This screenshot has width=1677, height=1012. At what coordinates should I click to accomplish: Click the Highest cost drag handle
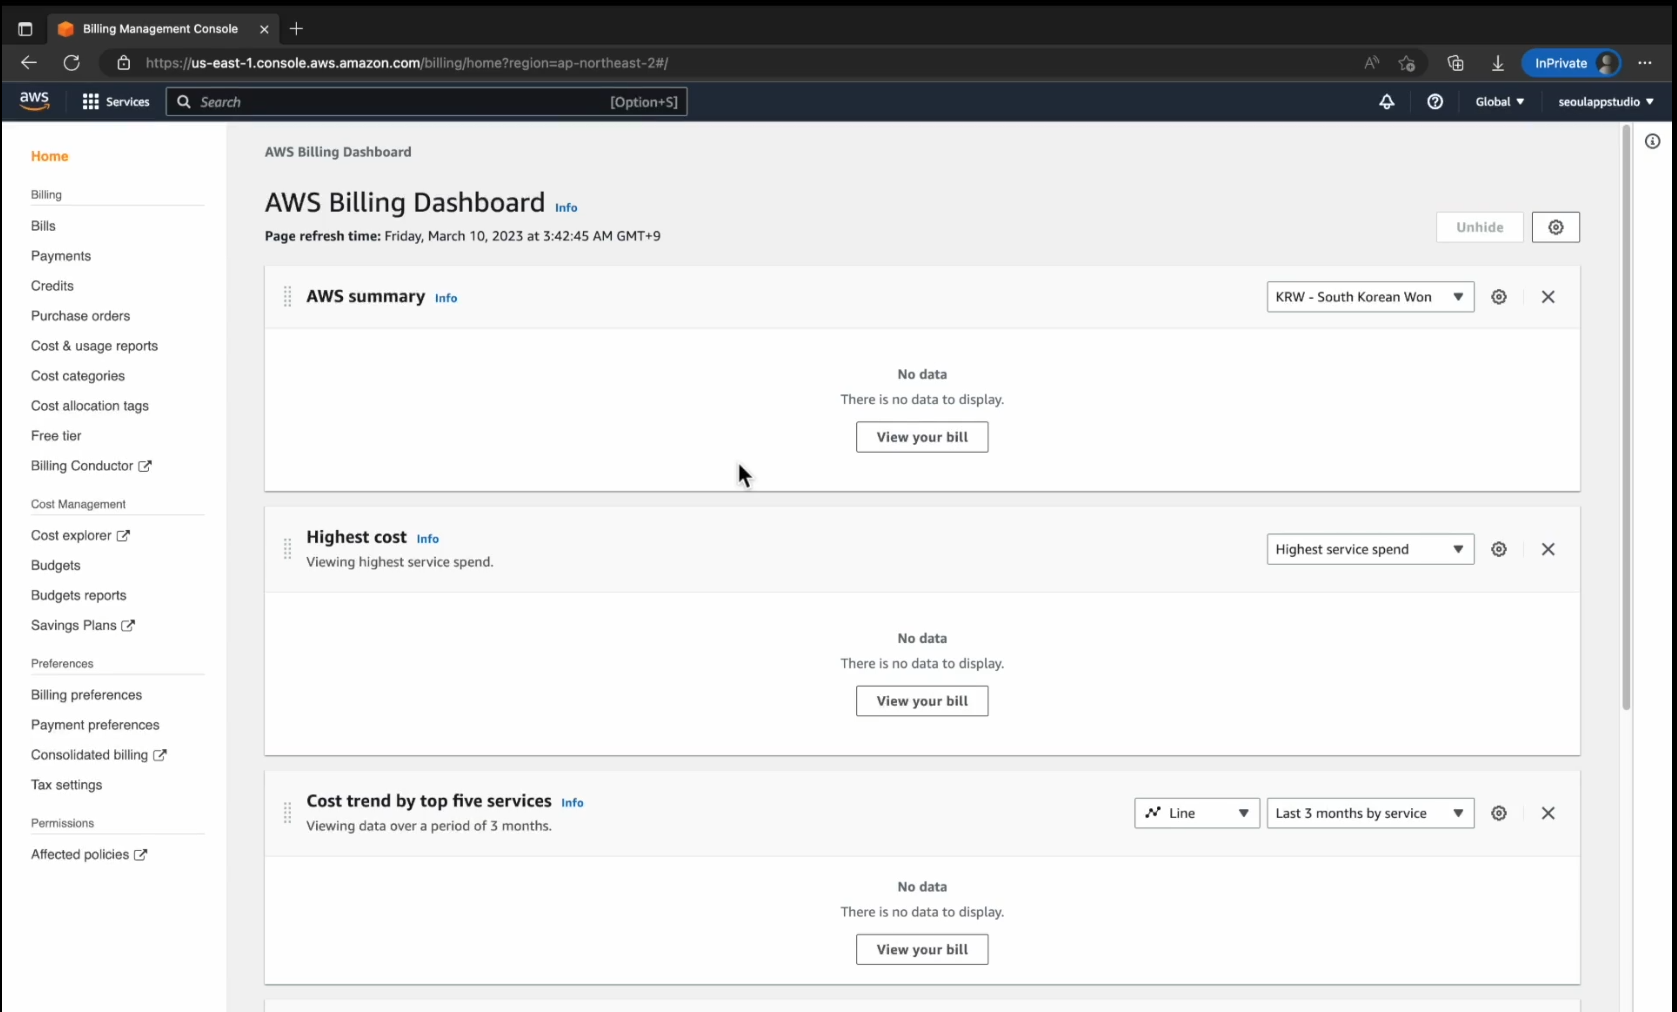(287, 549)
